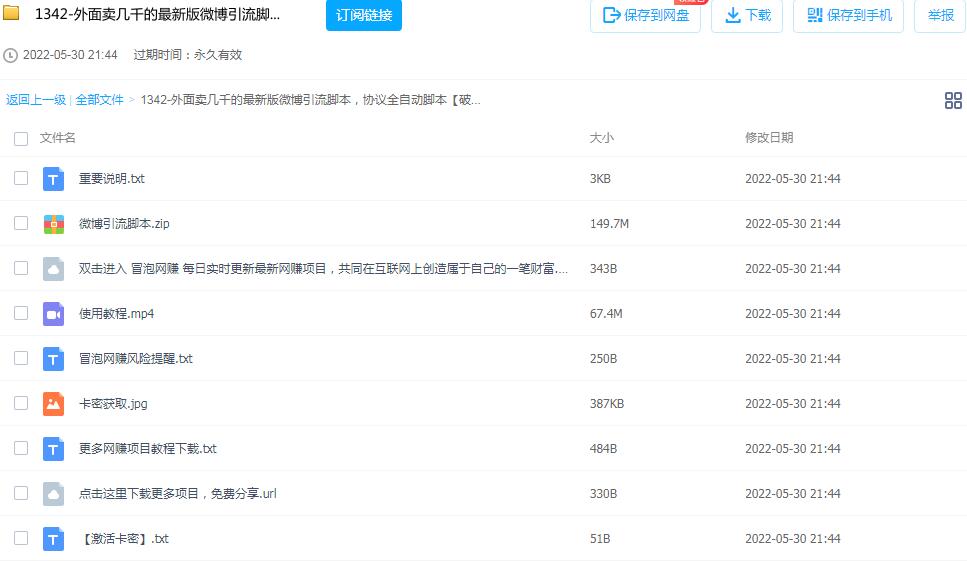Click the breadcrumb folder path ending 协议全自动脚本【破
Image resolution: width=967 pixels, height=563 pixels.
310,100
